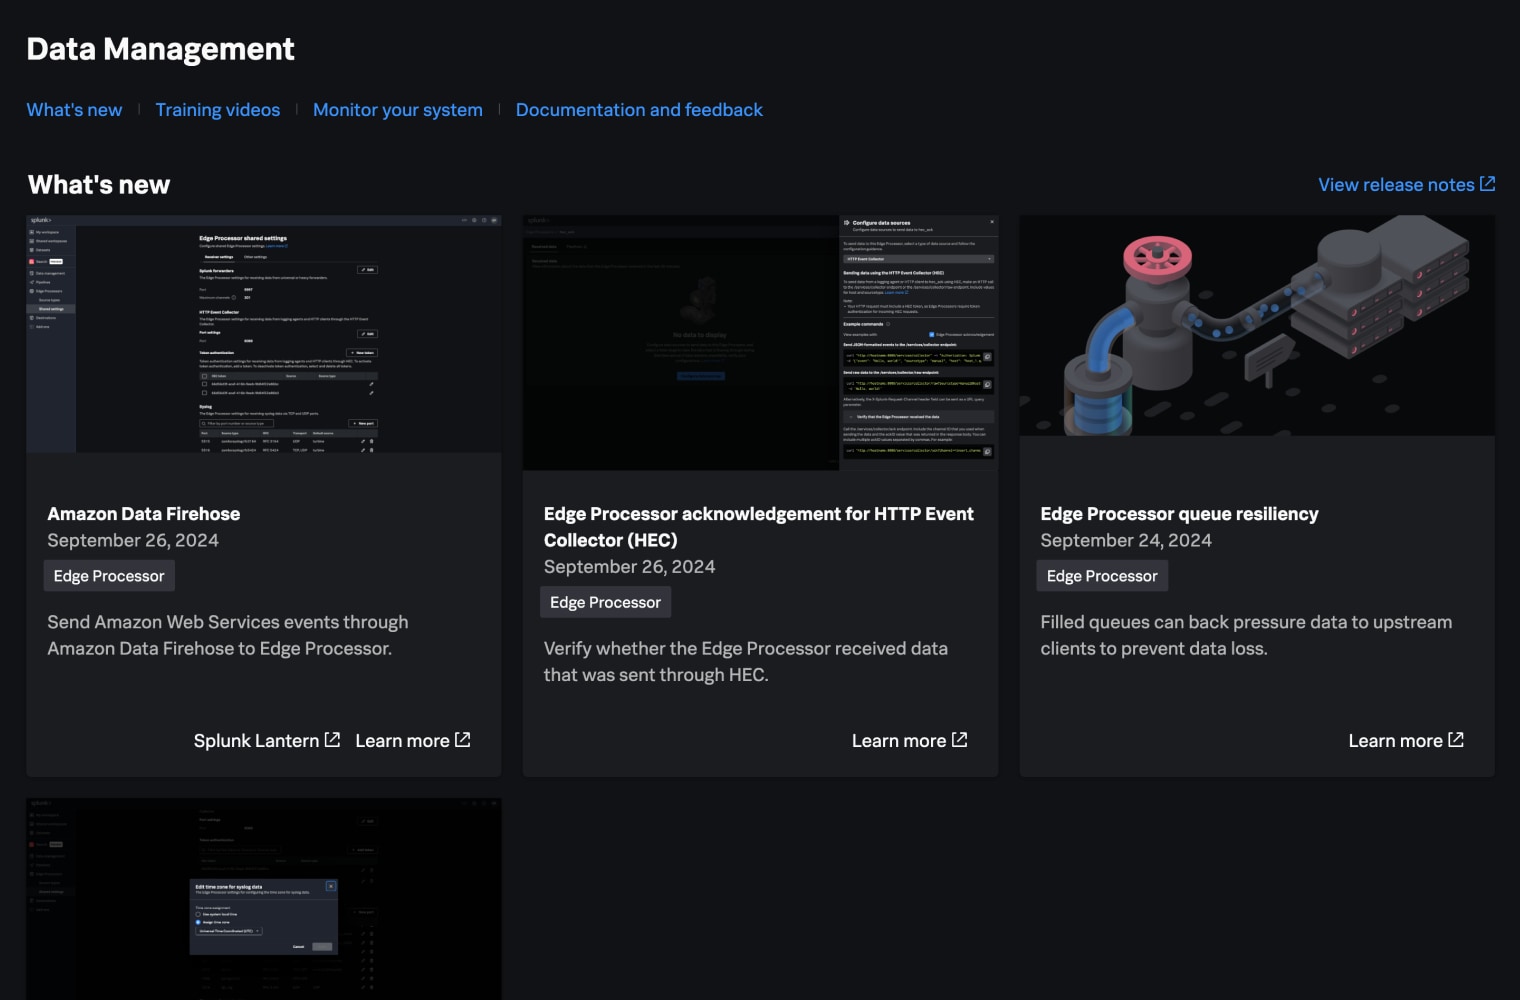
Task: Click the Learn more external icon in queue resiliency card
Action: [1456, 740]
